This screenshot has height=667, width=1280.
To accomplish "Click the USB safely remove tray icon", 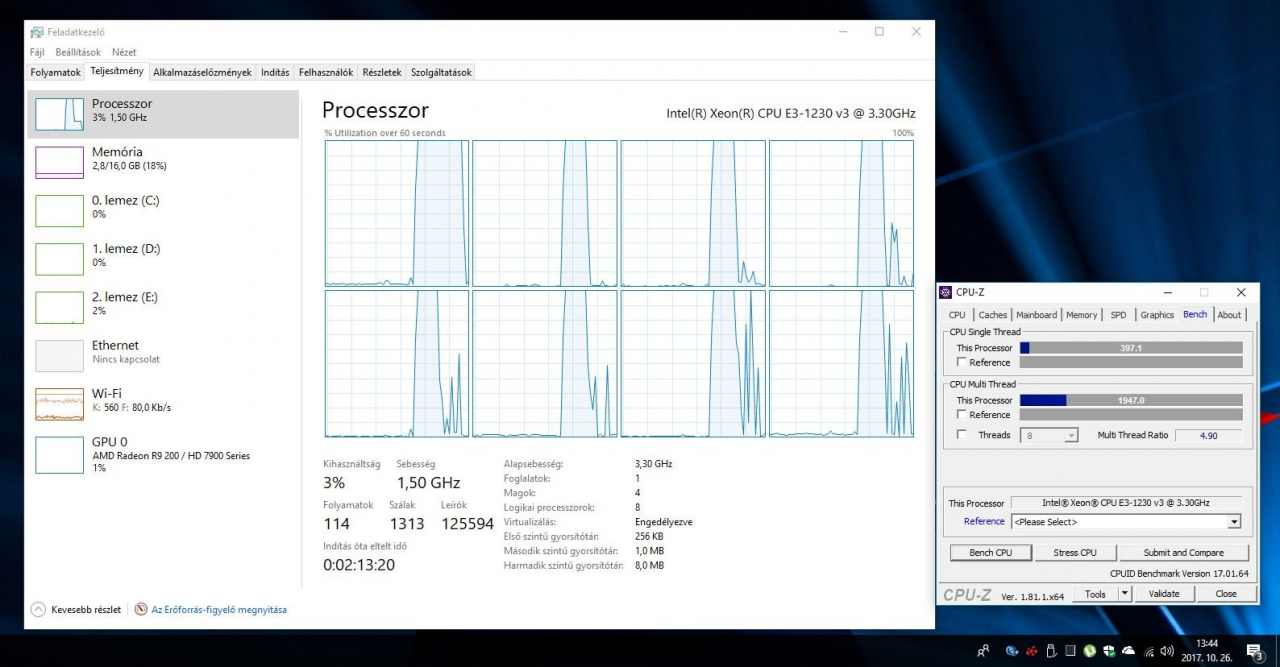I will 1051,651.
